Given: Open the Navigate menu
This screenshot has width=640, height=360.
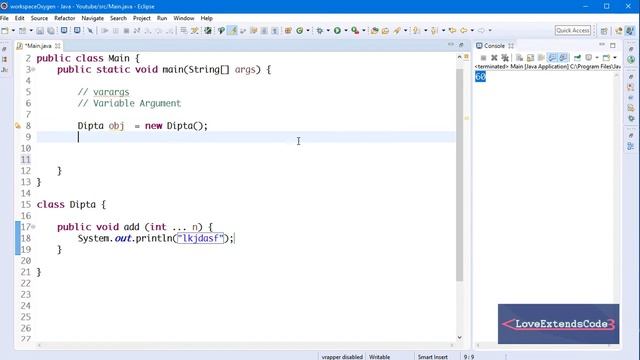Looking at the screenshot, I should pos(93,18).
